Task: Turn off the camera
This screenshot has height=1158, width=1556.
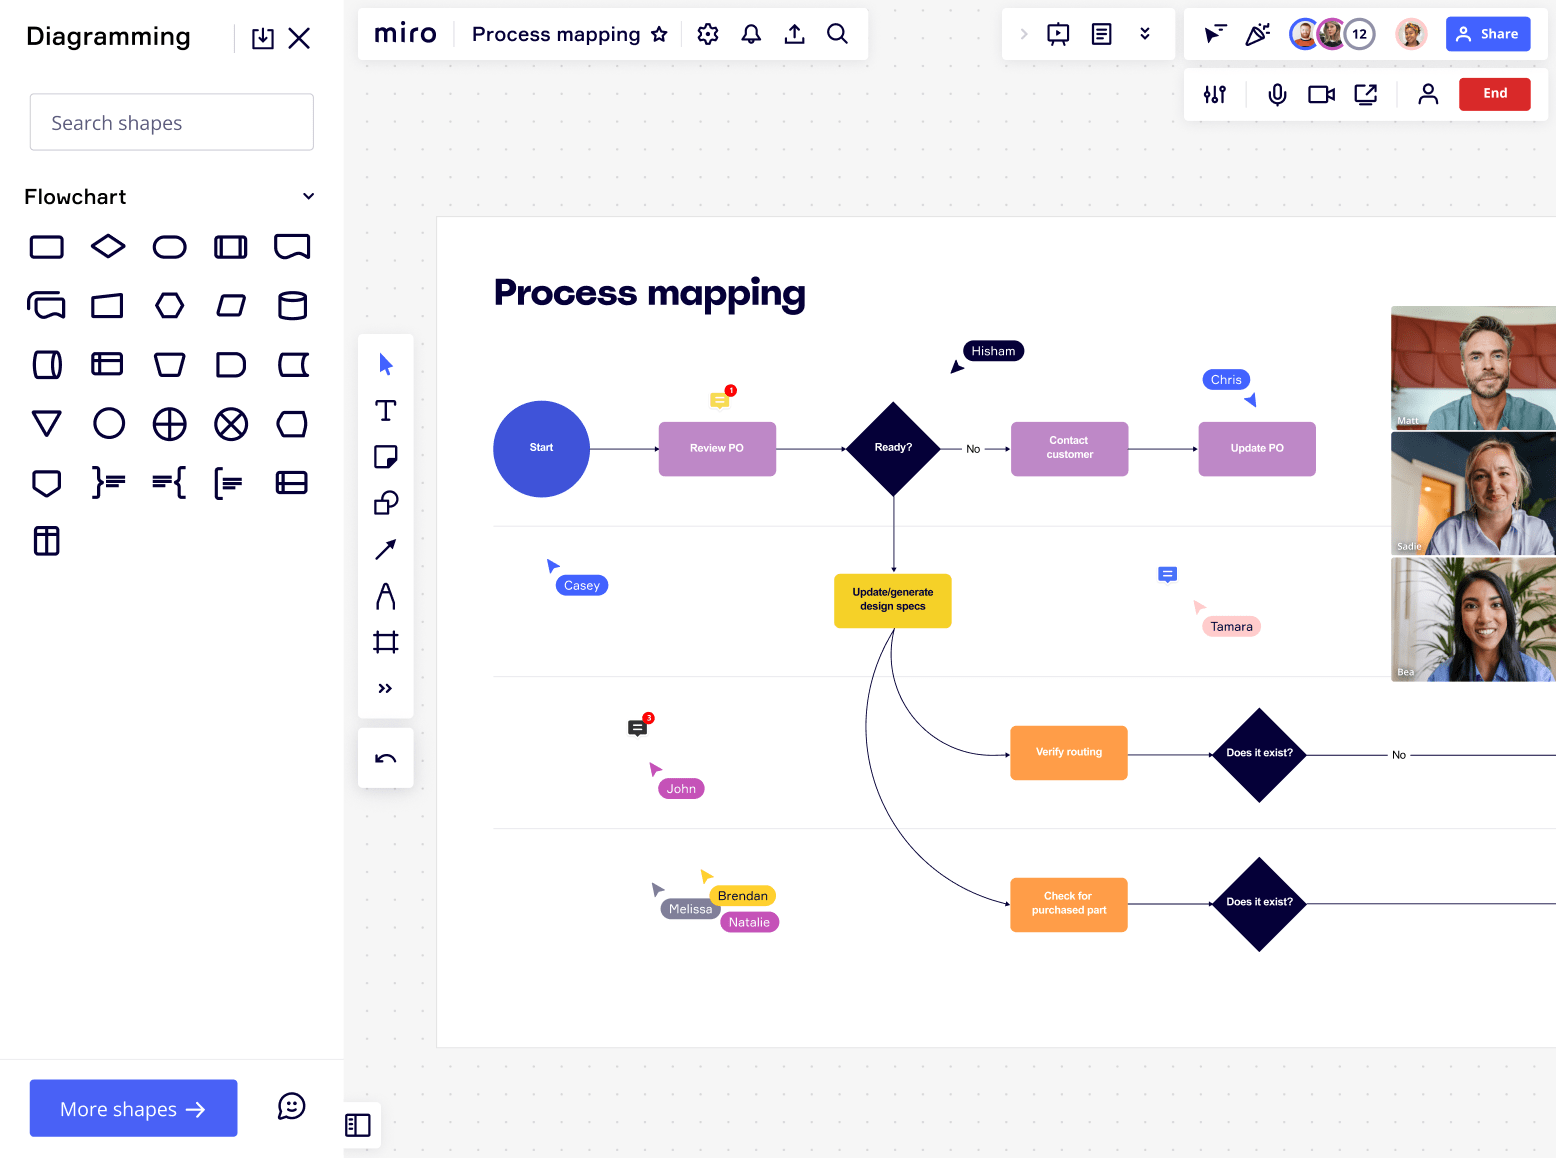Action: tap(1321, 94)
